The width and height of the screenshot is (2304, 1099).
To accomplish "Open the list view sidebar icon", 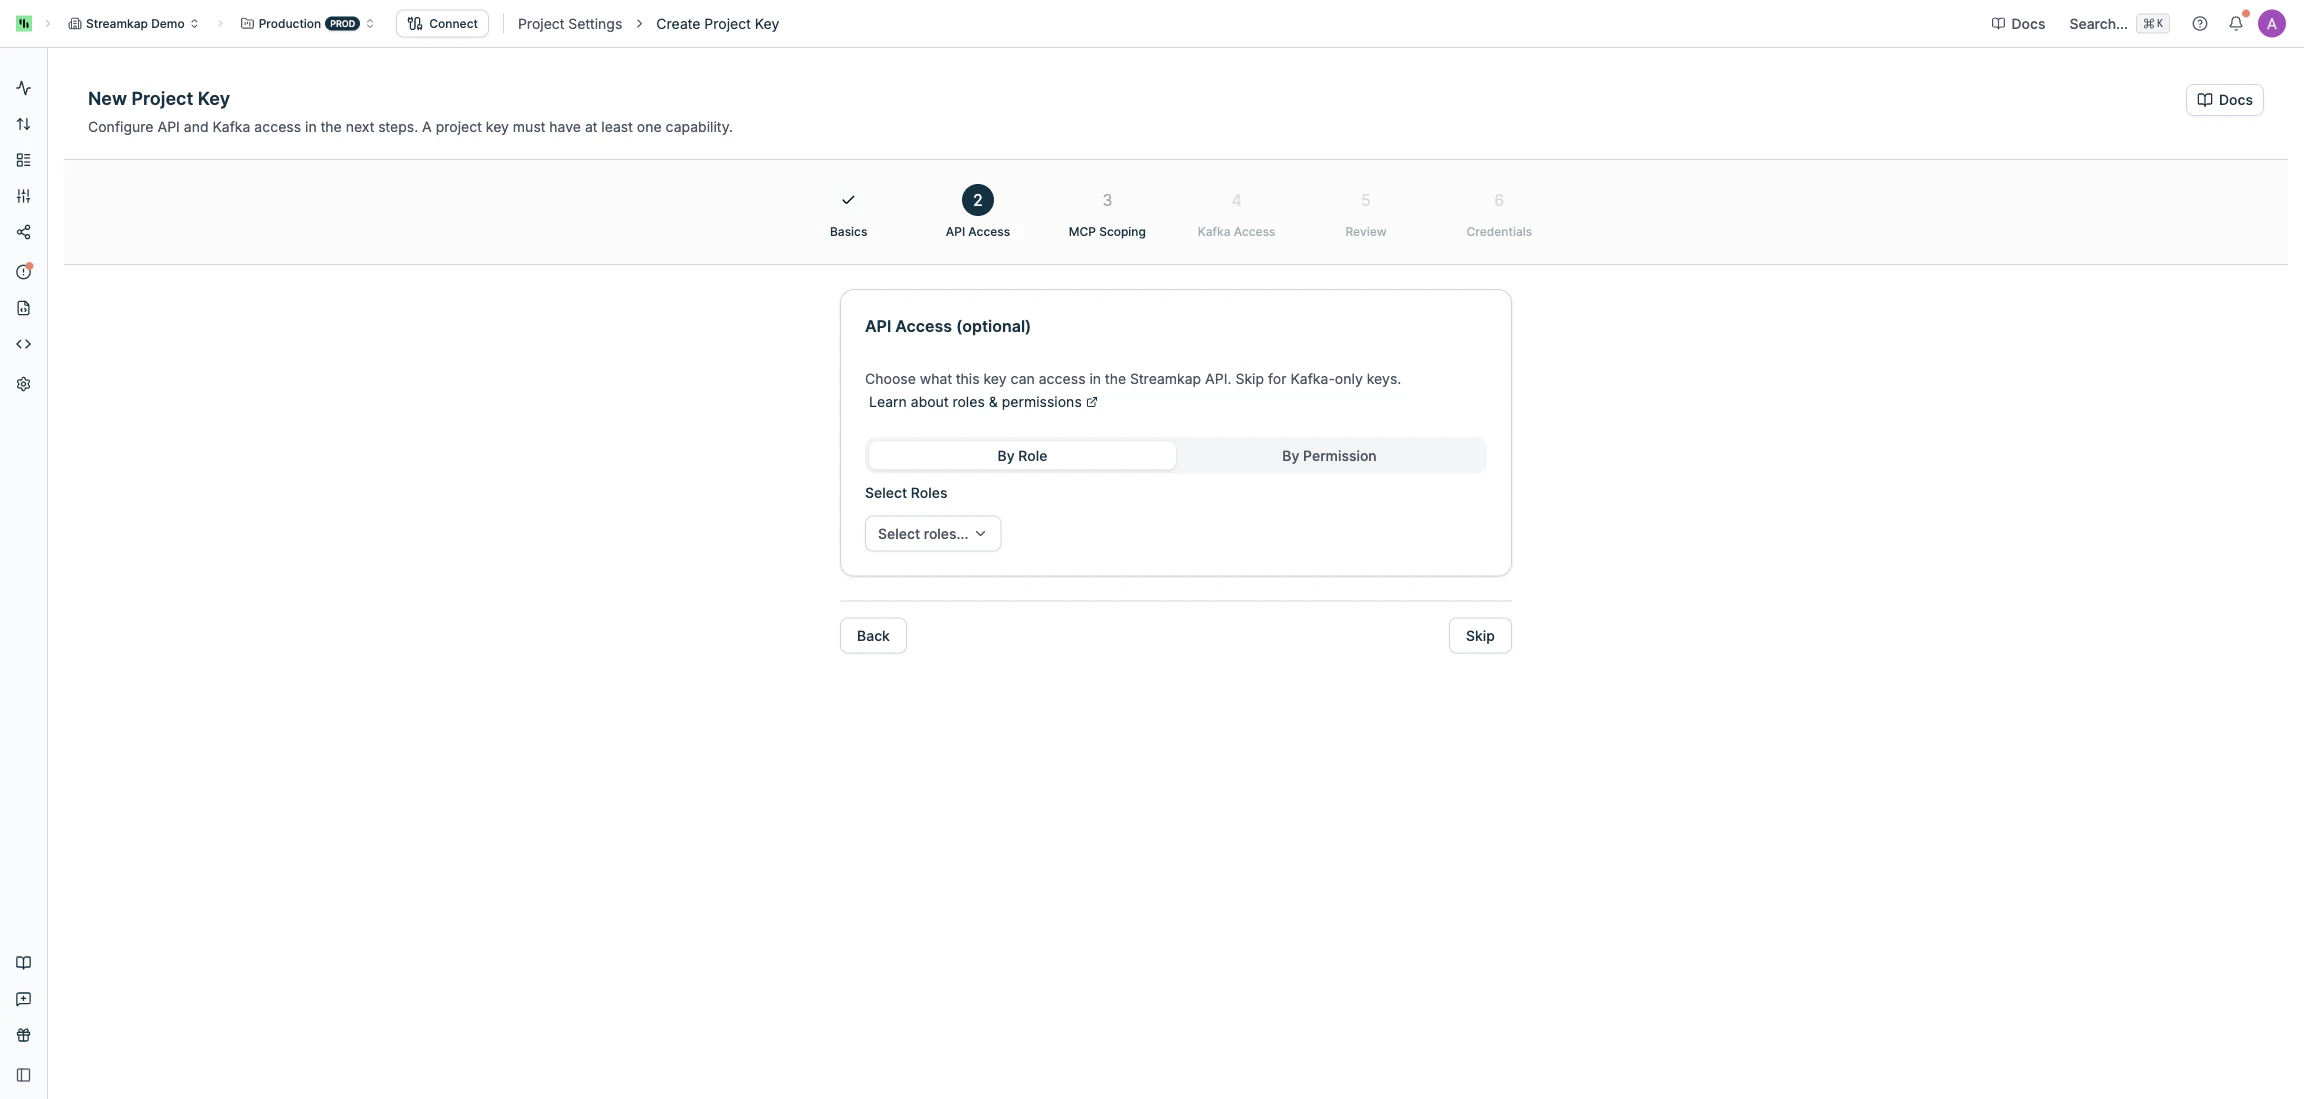I will [x=23, y=159].
